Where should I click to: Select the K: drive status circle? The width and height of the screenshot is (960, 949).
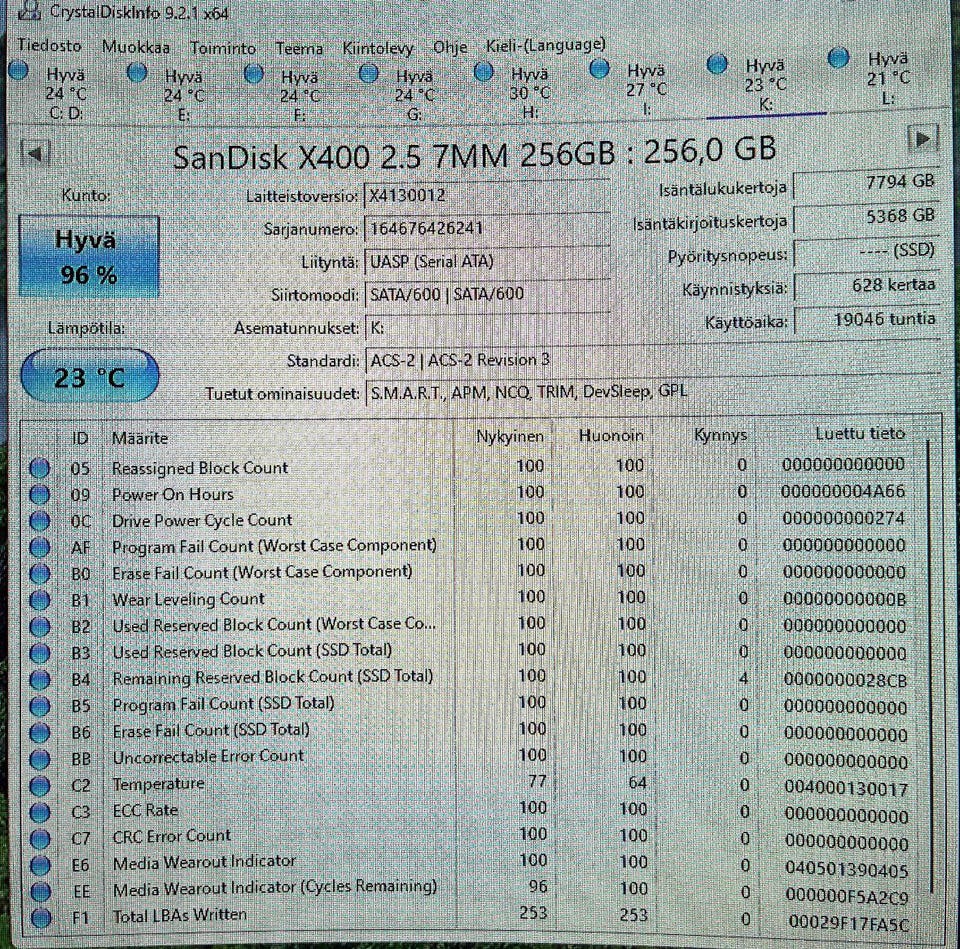click(x=717, y=63)
